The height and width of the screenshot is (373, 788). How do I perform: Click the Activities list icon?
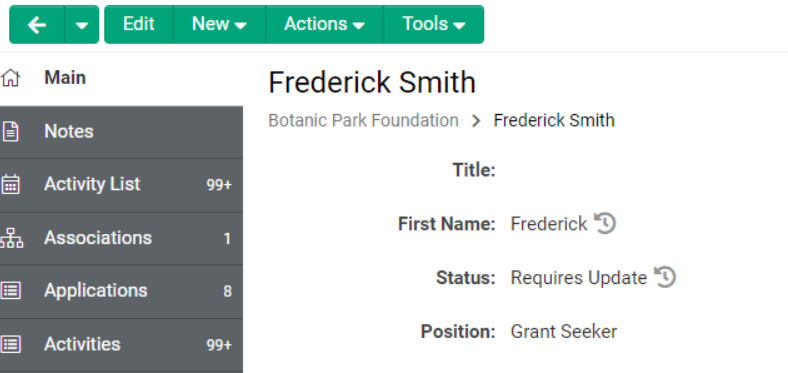pos(11,344)
